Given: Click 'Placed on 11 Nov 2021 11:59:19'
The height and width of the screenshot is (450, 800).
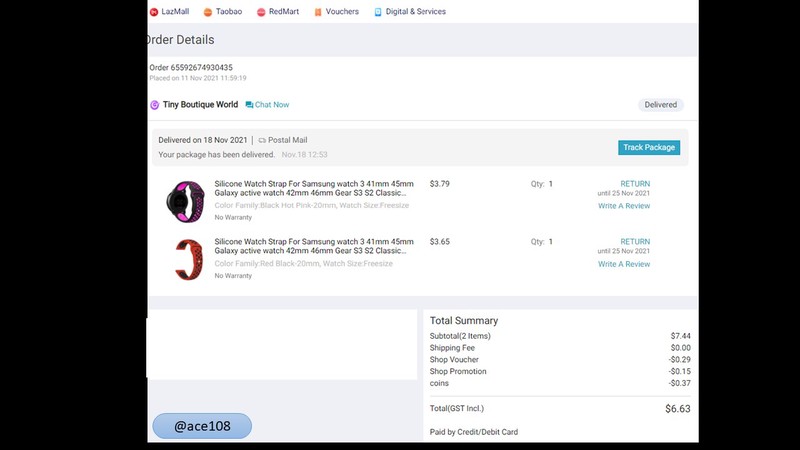Looking at the screenshot, I should pyautogui.click(x=197, y=78).
